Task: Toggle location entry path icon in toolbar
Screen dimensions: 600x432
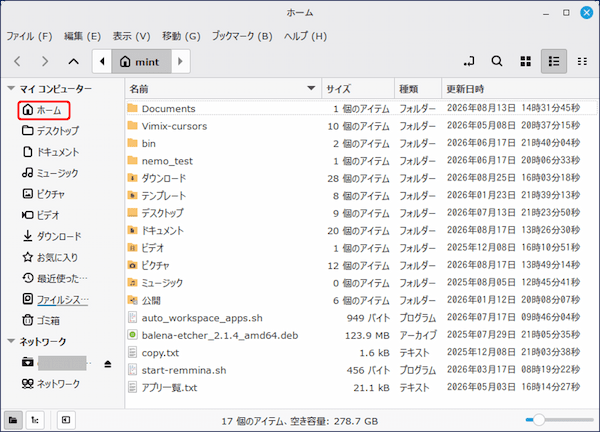Action: pyautogui.click(x=469, y=61)
